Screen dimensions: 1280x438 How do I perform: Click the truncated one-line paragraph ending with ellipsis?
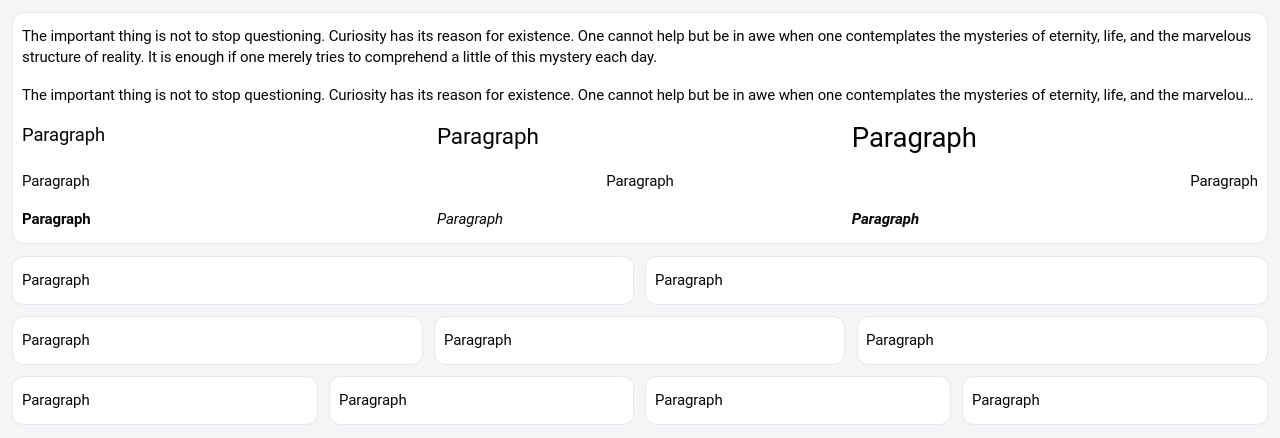(x=636, y=95)
